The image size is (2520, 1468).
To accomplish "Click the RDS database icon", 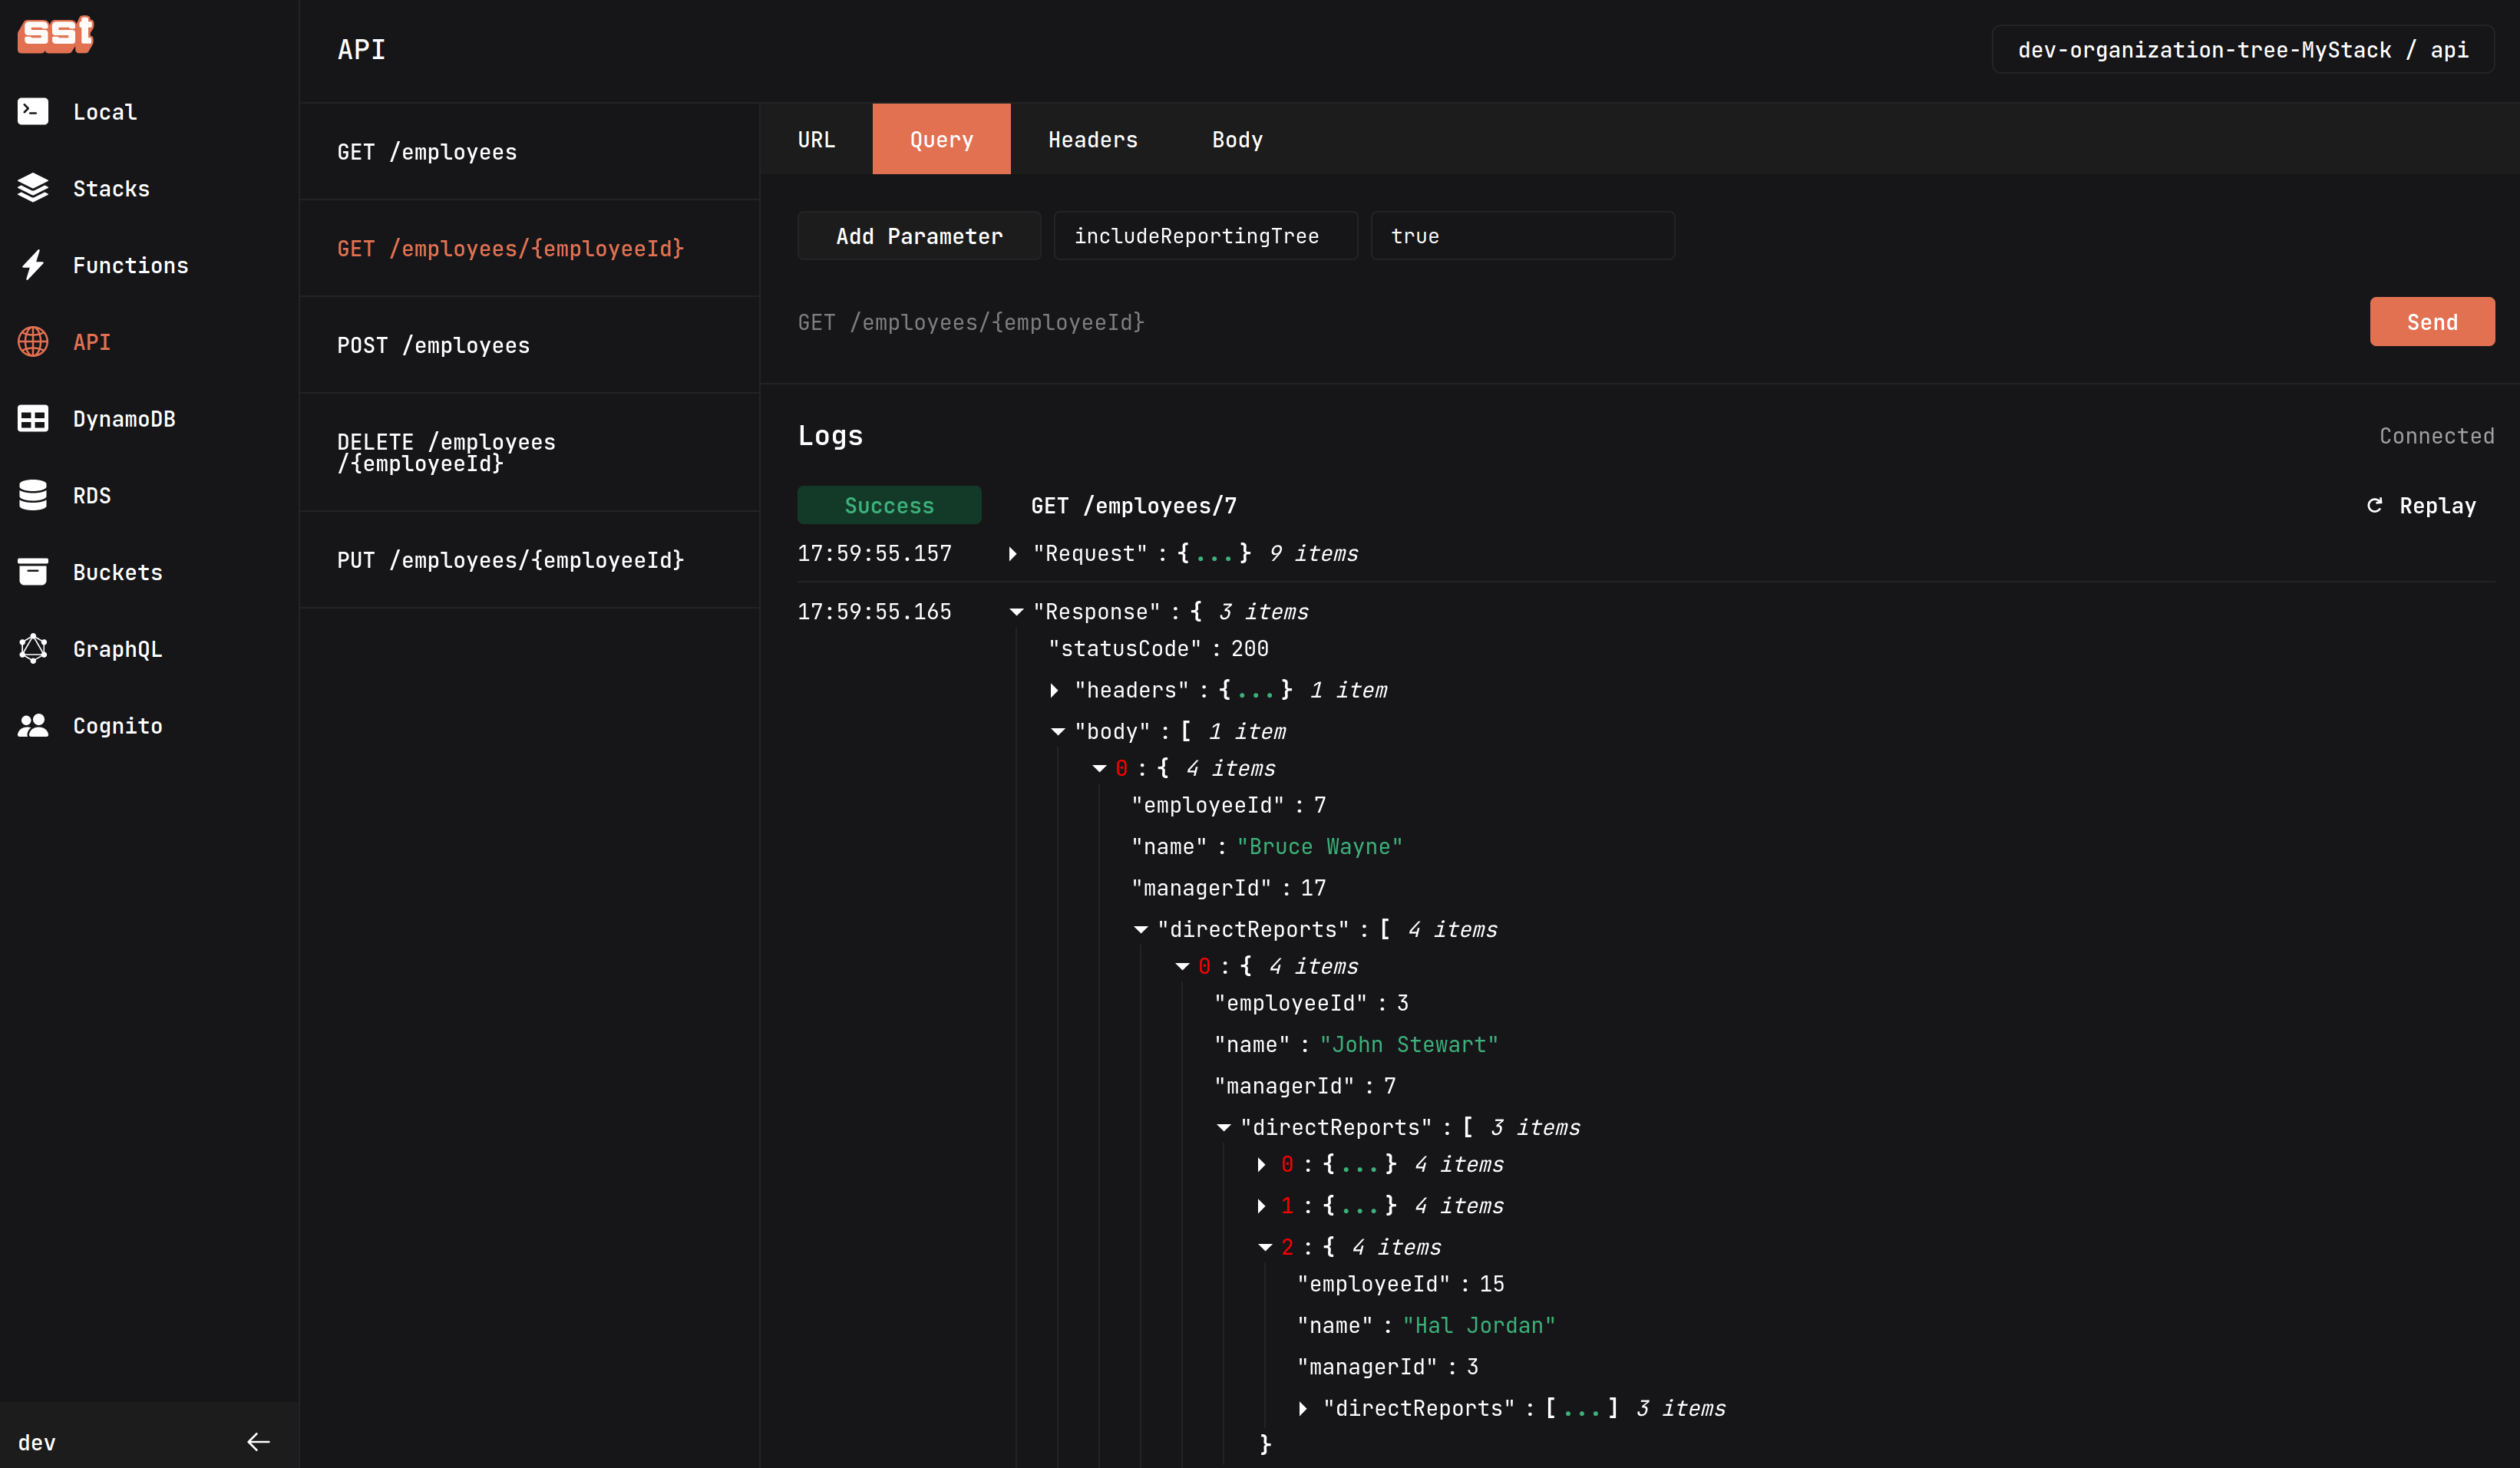I will coord(33,495).
